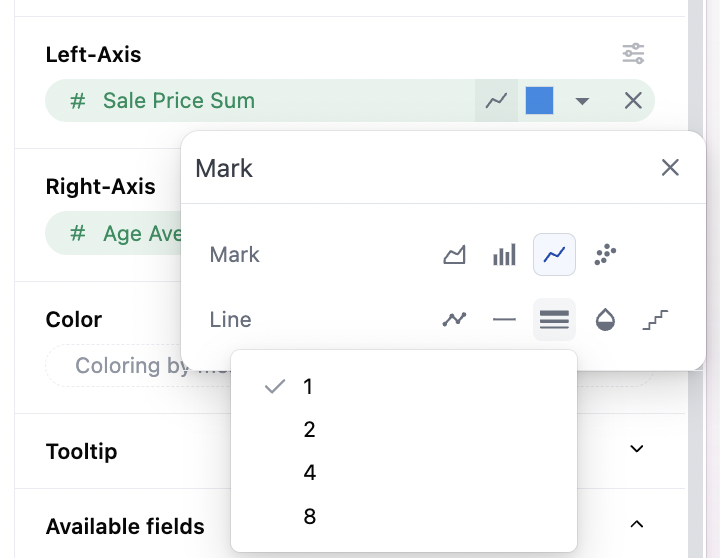This screenshot has height=558, width=720.
Task: Close the Mark popup
Action: pyautogui.click(x=670, y=168)
